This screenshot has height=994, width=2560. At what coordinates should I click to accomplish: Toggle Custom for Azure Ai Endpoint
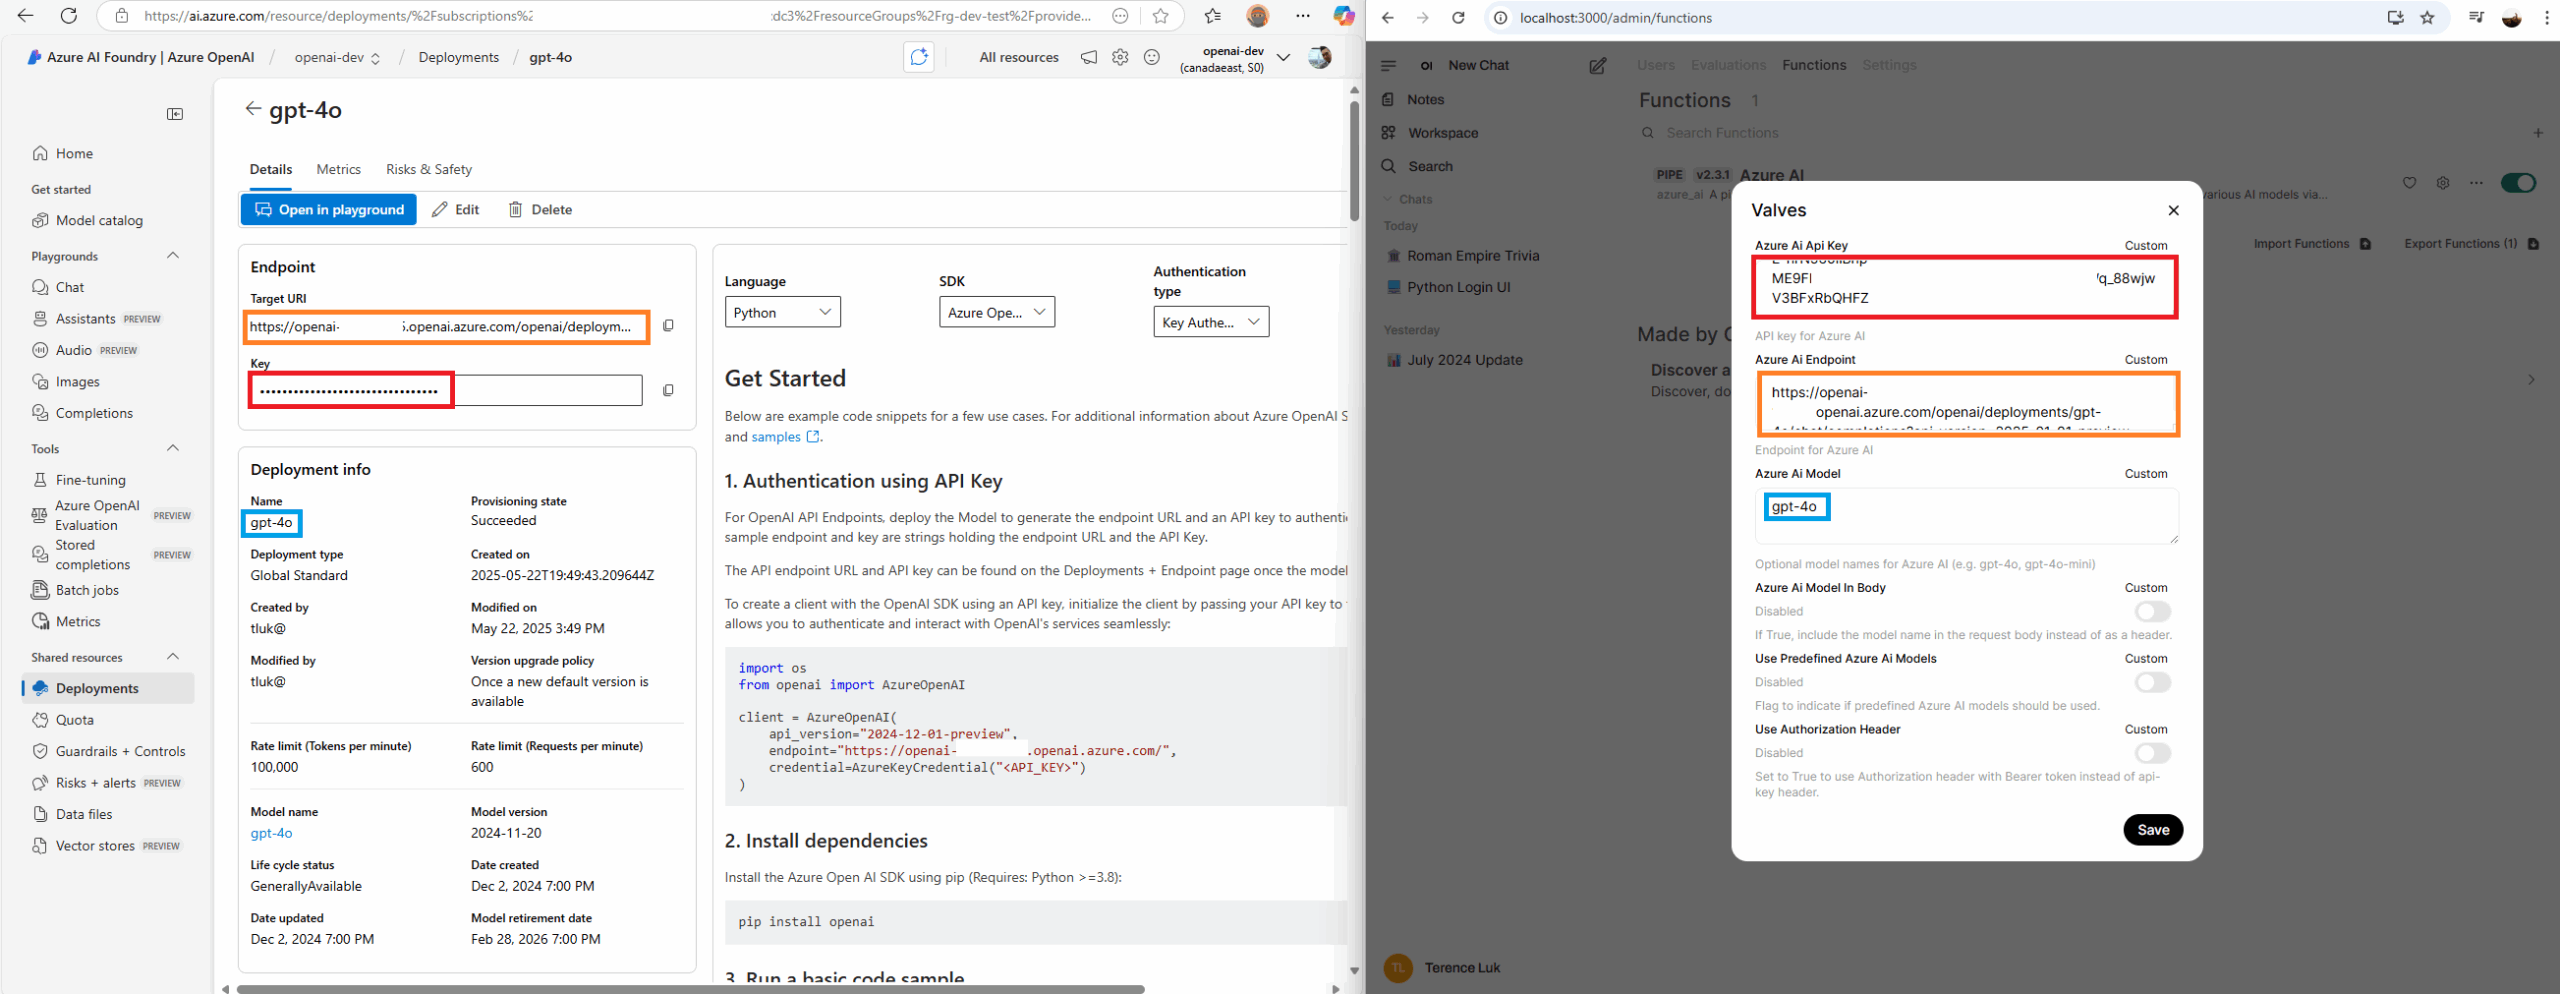pyautogui.click(x=2146, y=359)
